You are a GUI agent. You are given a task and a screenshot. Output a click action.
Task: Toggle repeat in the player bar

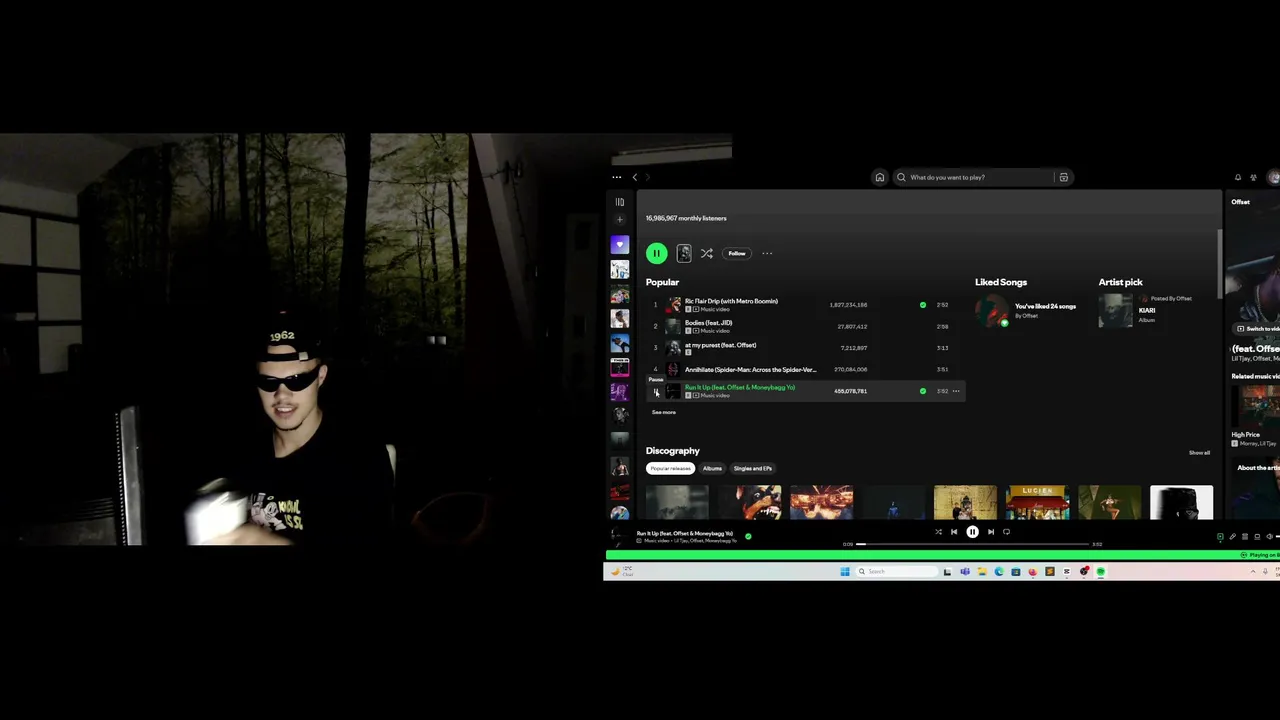click(x=1007, y=532)
